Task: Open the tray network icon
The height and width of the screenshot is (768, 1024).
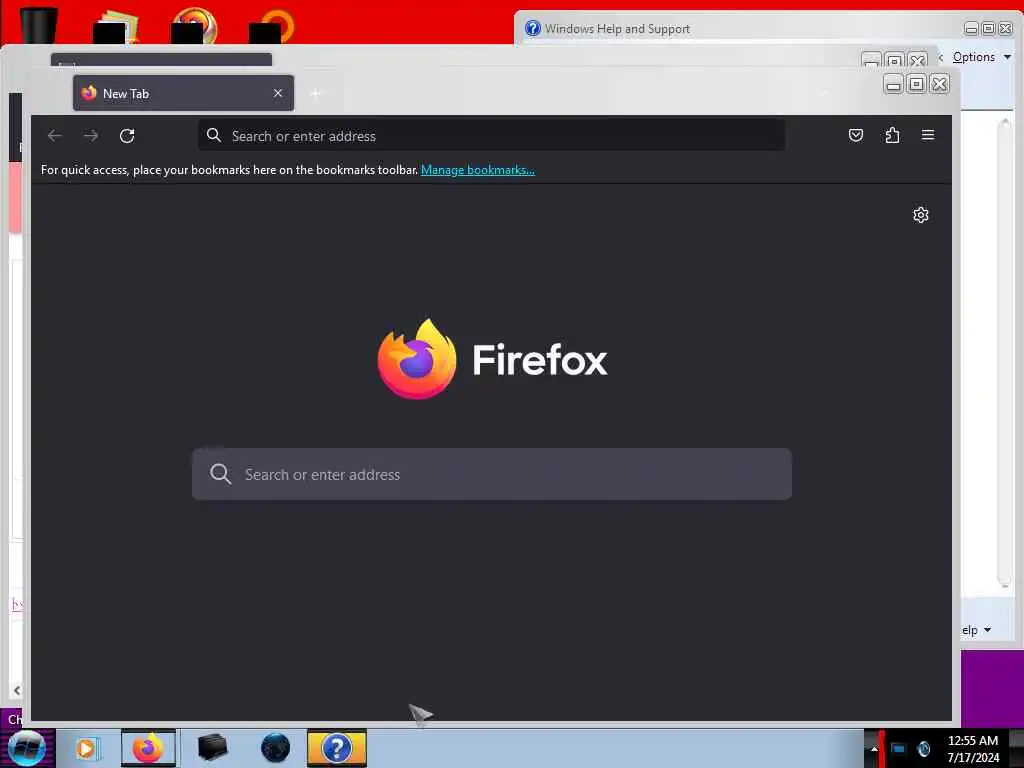Action: (x=899, y=748)
